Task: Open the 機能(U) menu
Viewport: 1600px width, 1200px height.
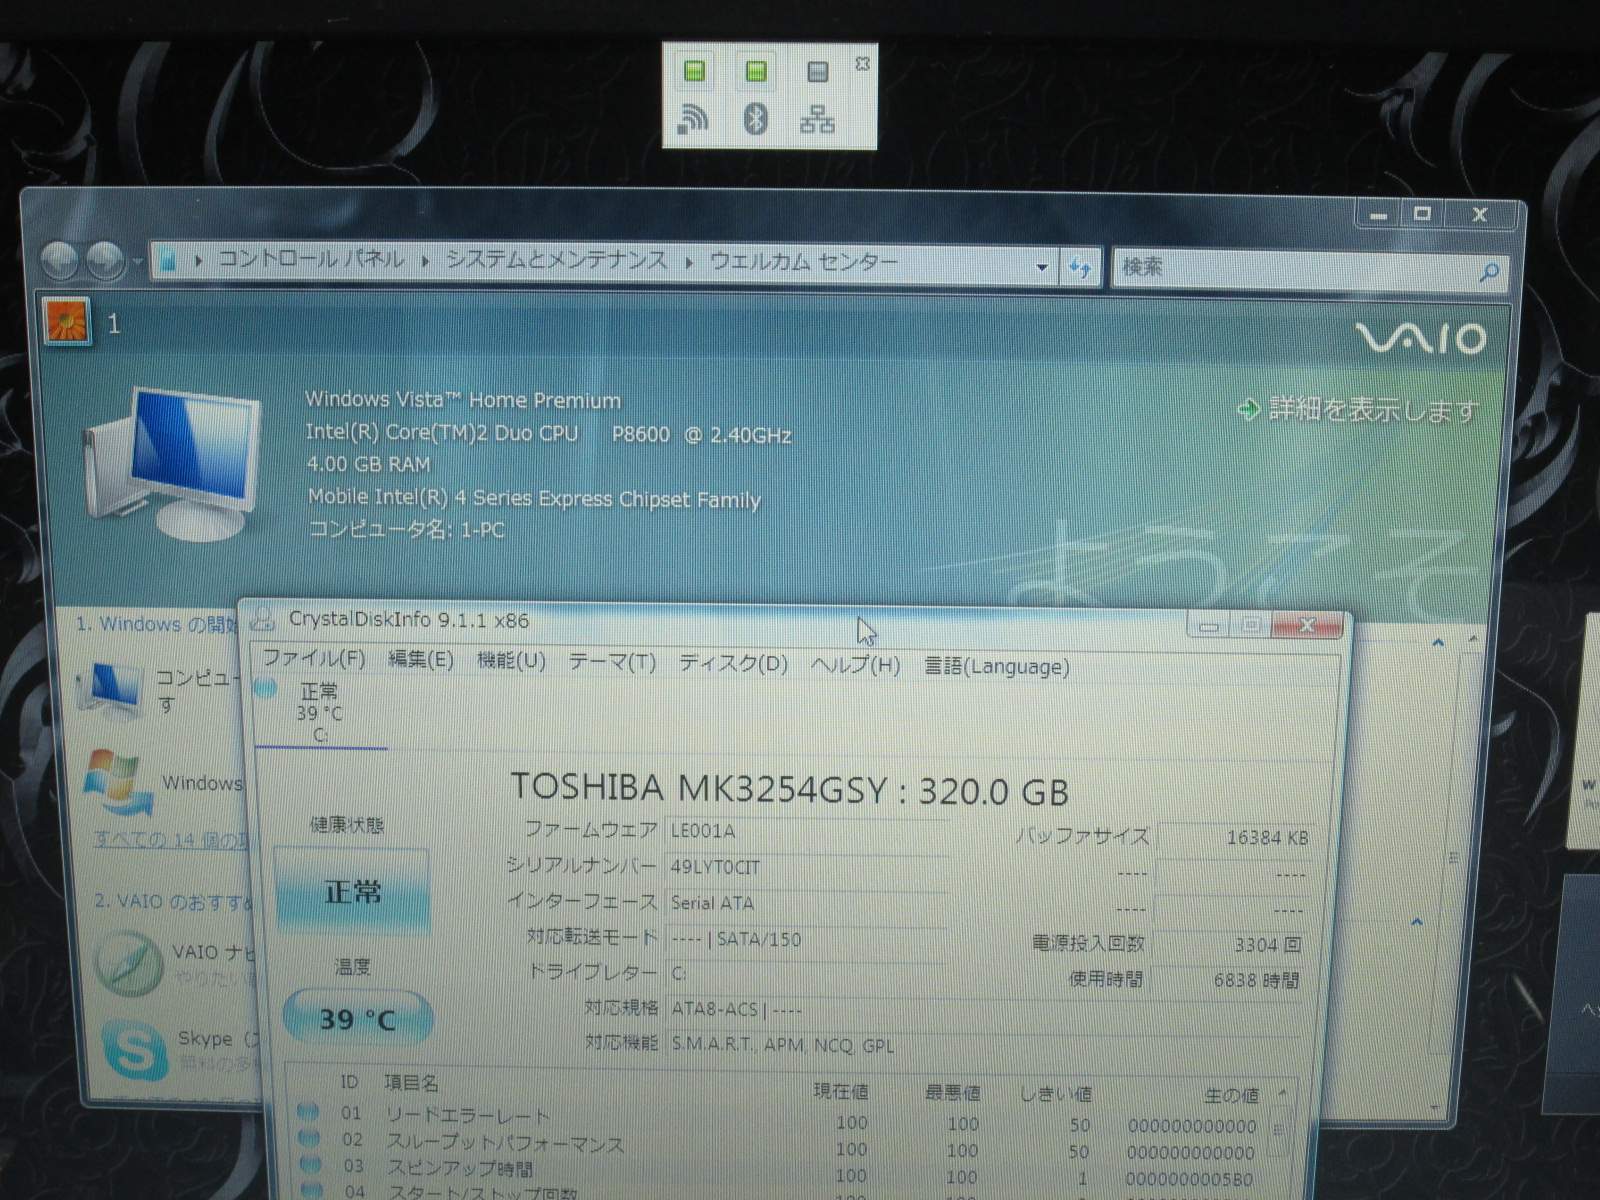Action: click(511, 660)
